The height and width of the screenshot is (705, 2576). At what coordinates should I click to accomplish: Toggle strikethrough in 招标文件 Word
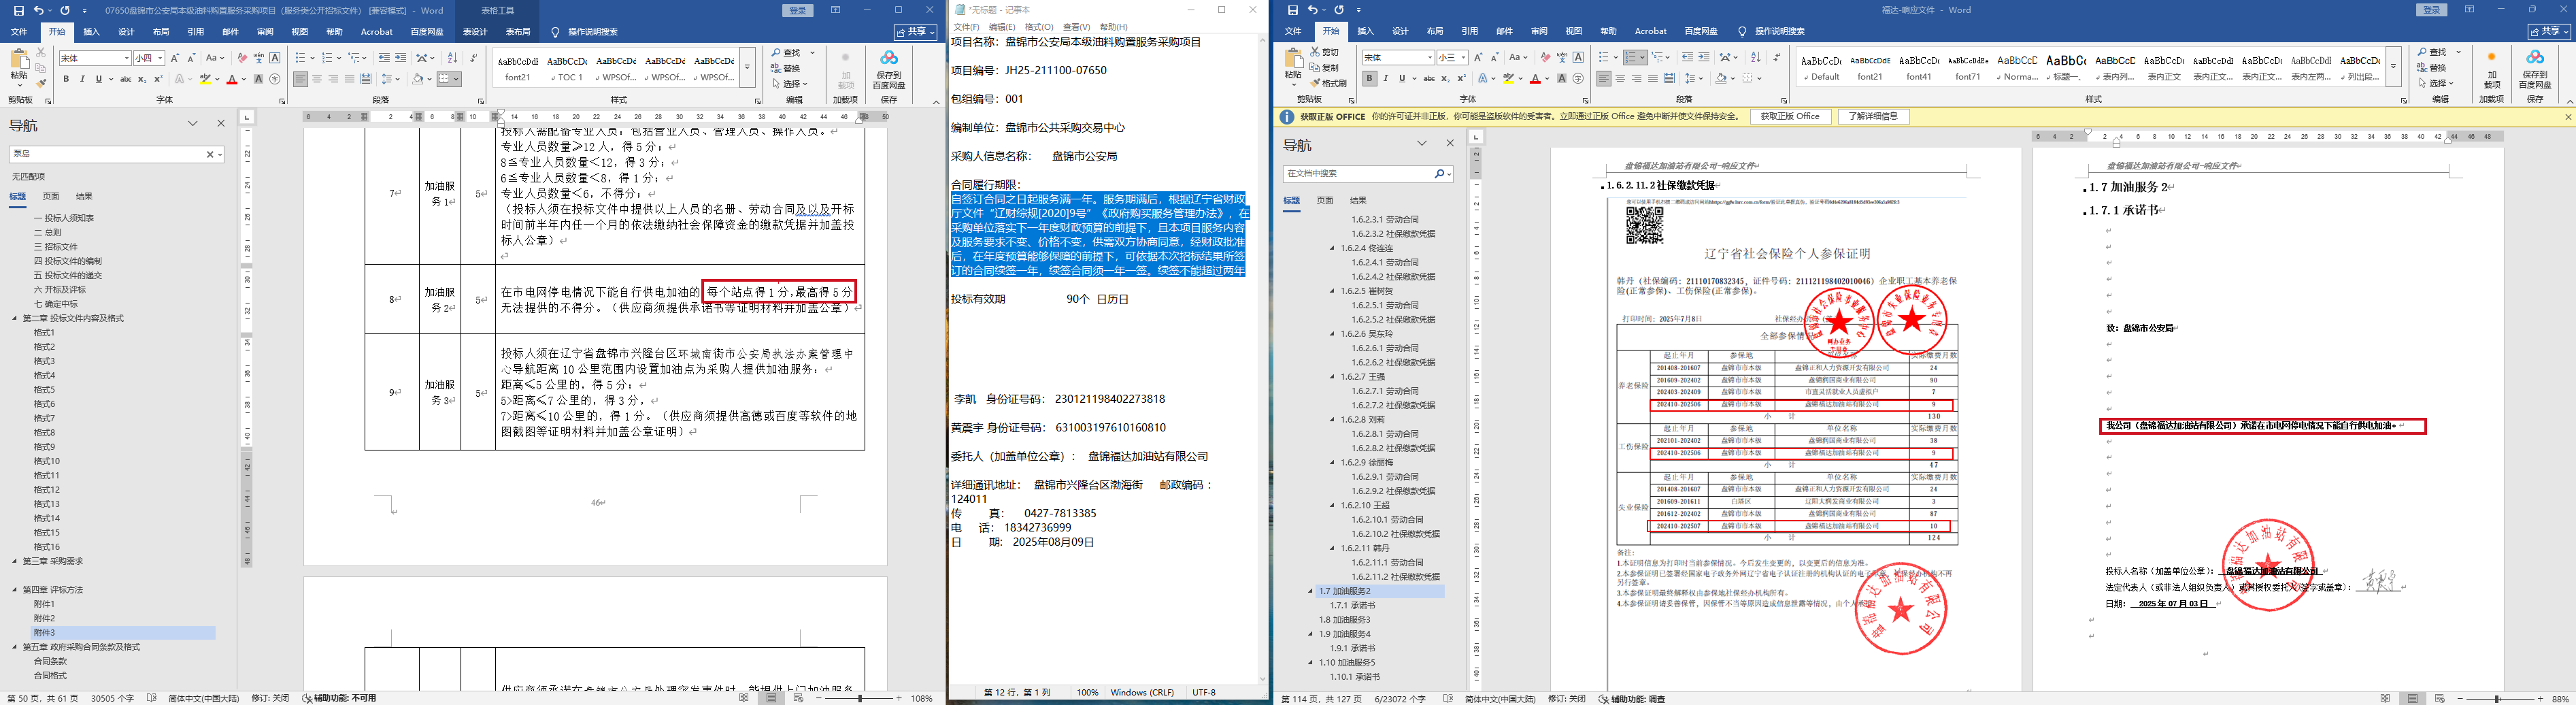(125, 79)
